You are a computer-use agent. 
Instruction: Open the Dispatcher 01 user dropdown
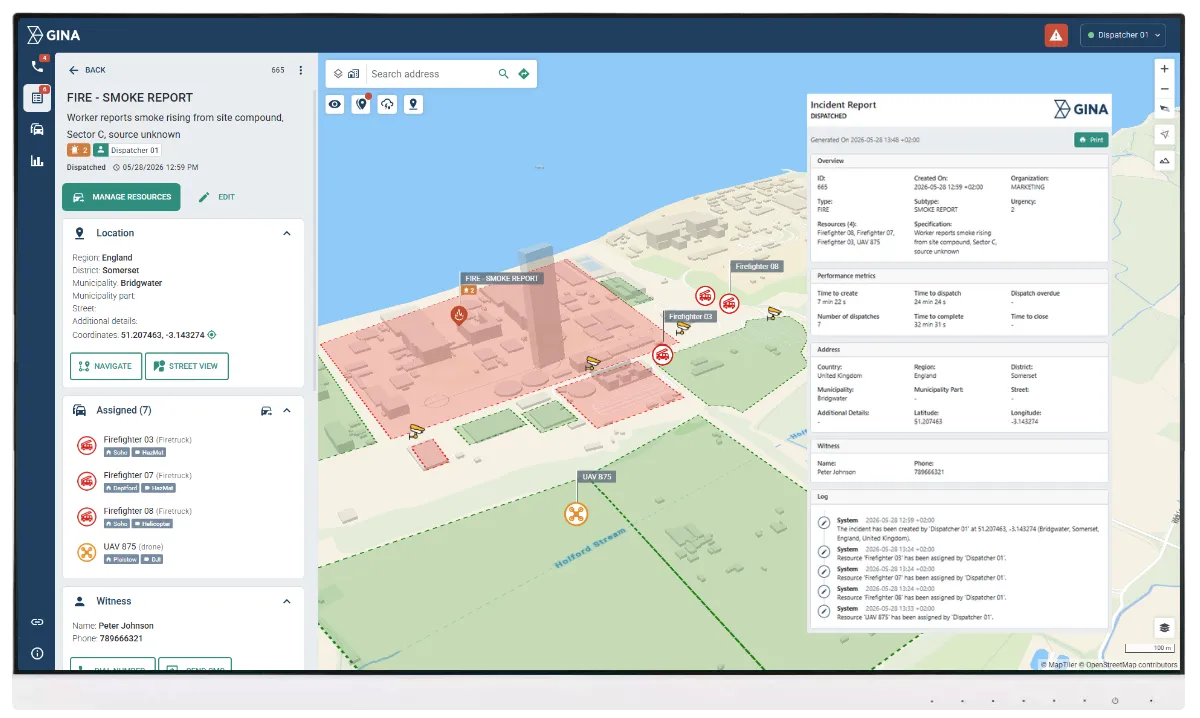tap(1123, 35)
